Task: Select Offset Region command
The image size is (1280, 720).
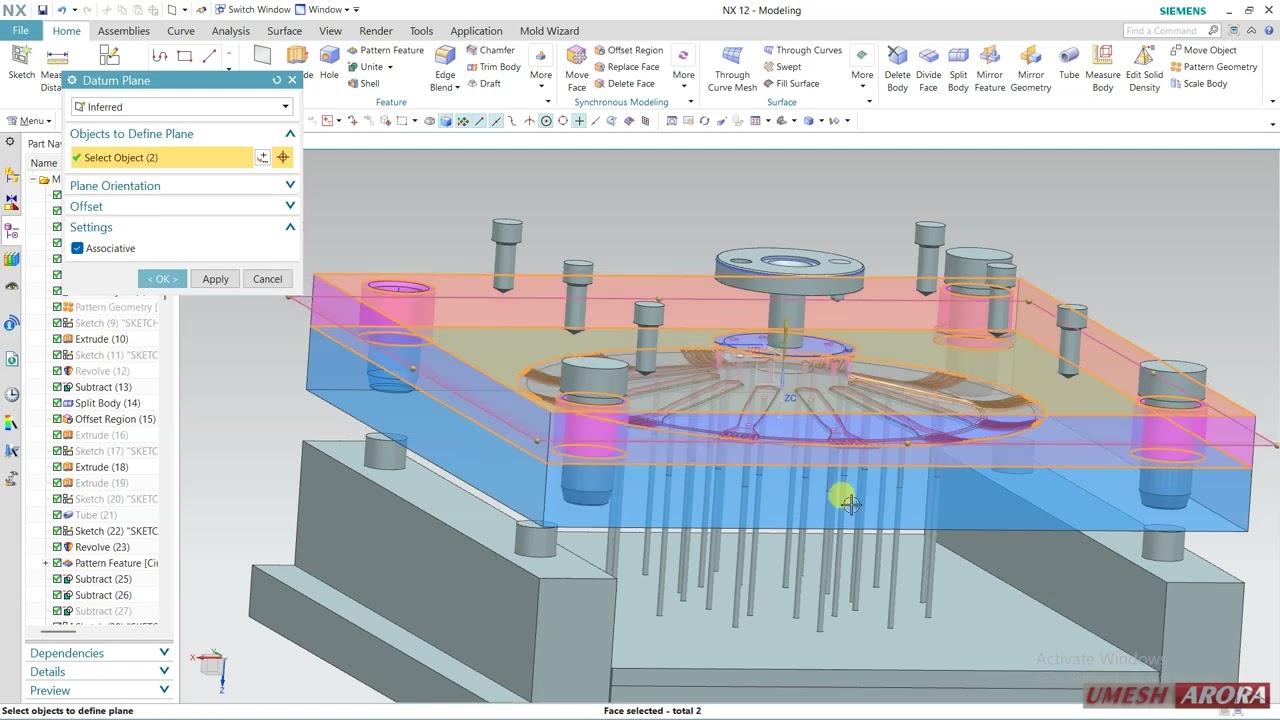Action: (x=627, y=50)
